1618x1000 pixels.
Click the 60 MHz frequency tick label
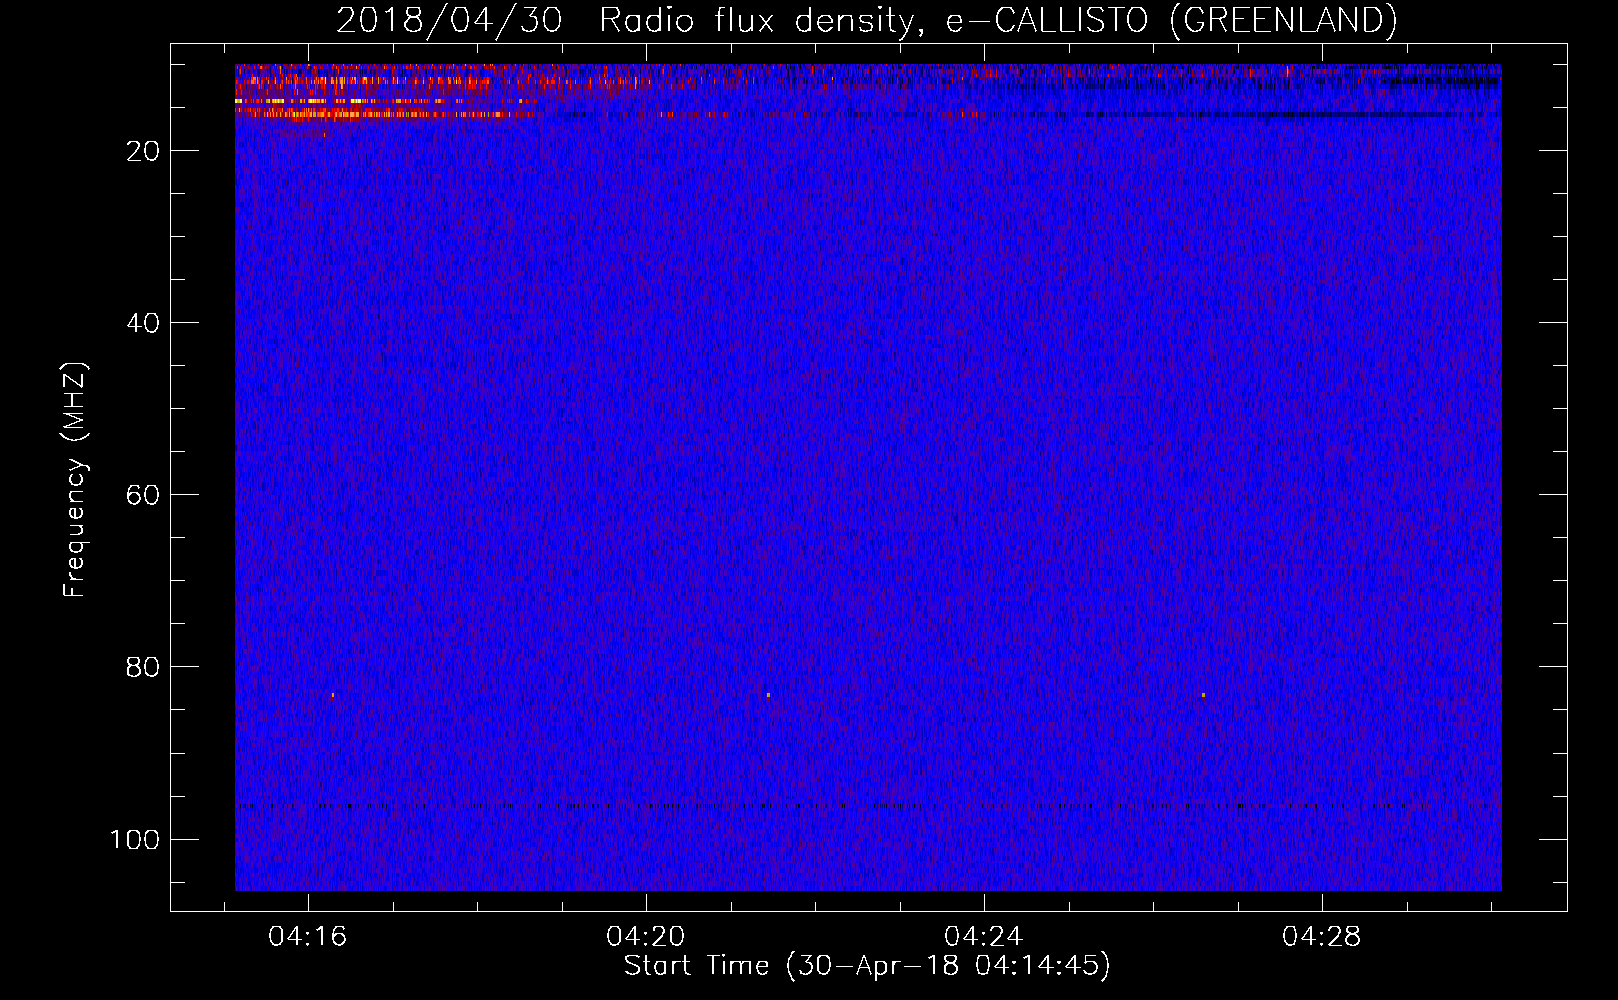pos(143,495)
